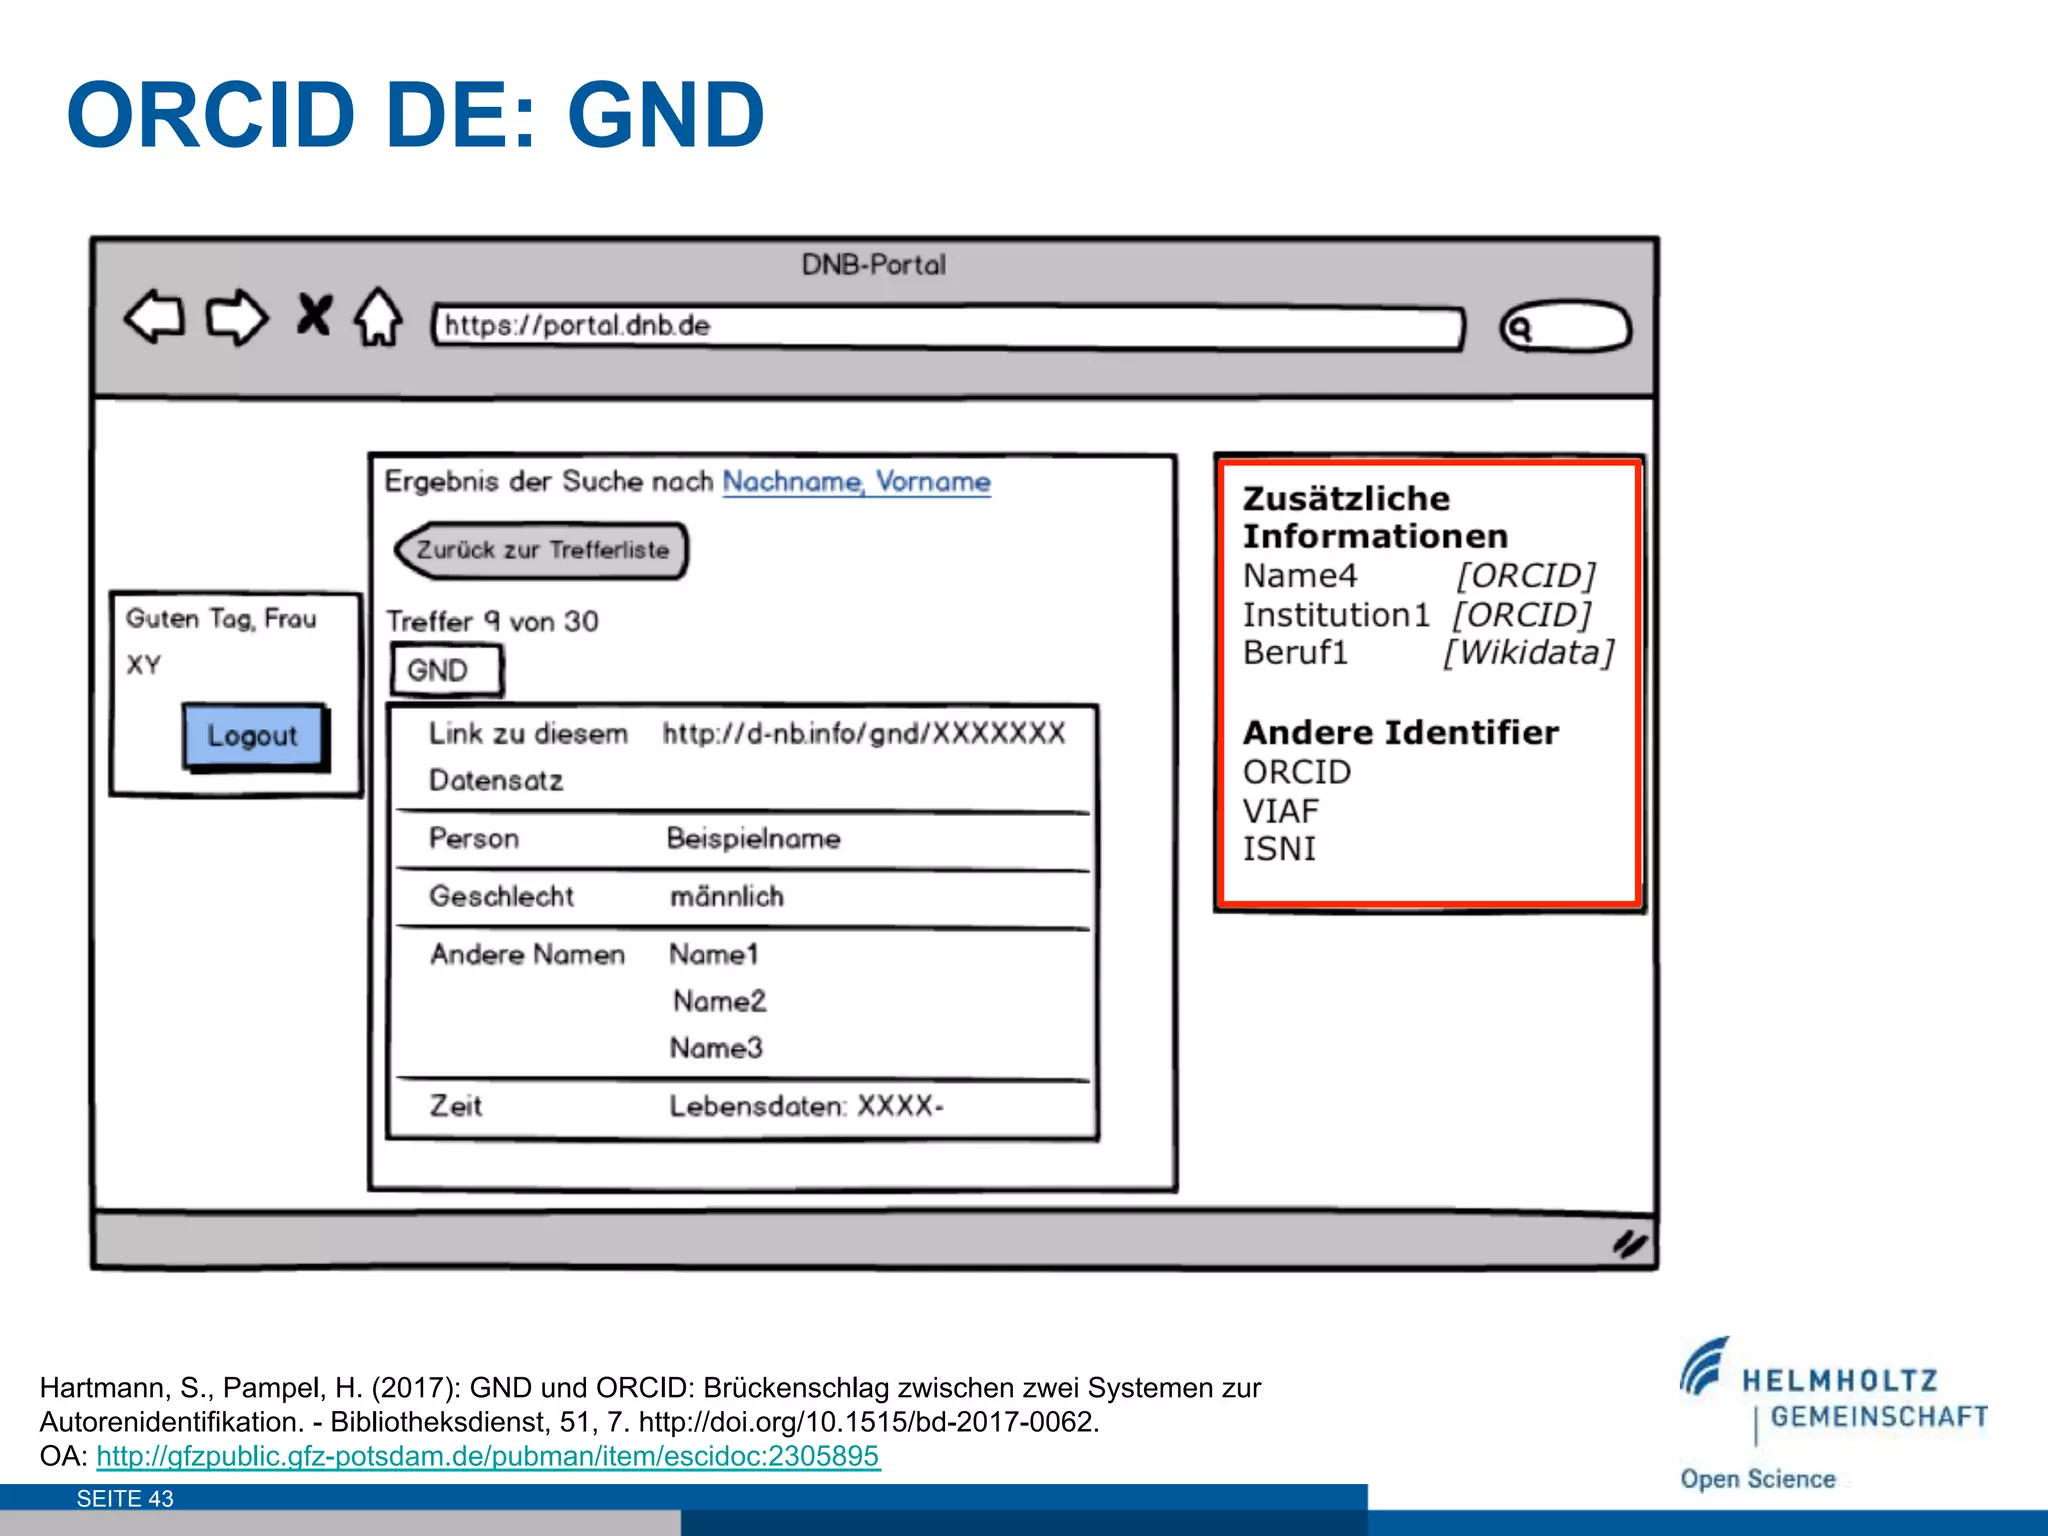Click the stop loading X icon
Viewport: 2048px width, 1536px height.
click(x=314, y=314)
